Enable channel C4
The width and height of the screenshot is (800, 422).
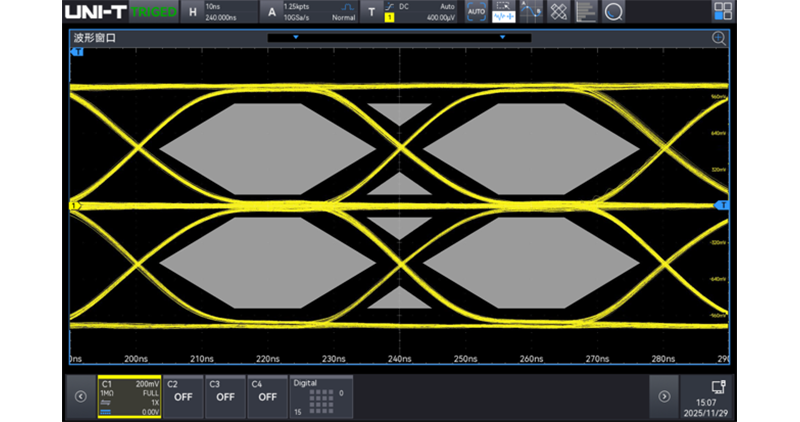coord(267,396)
